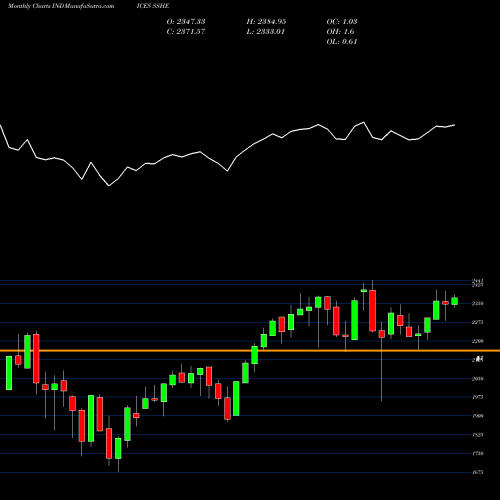
Task: Click the 2209 price axis label
Action: pos(478,341)
